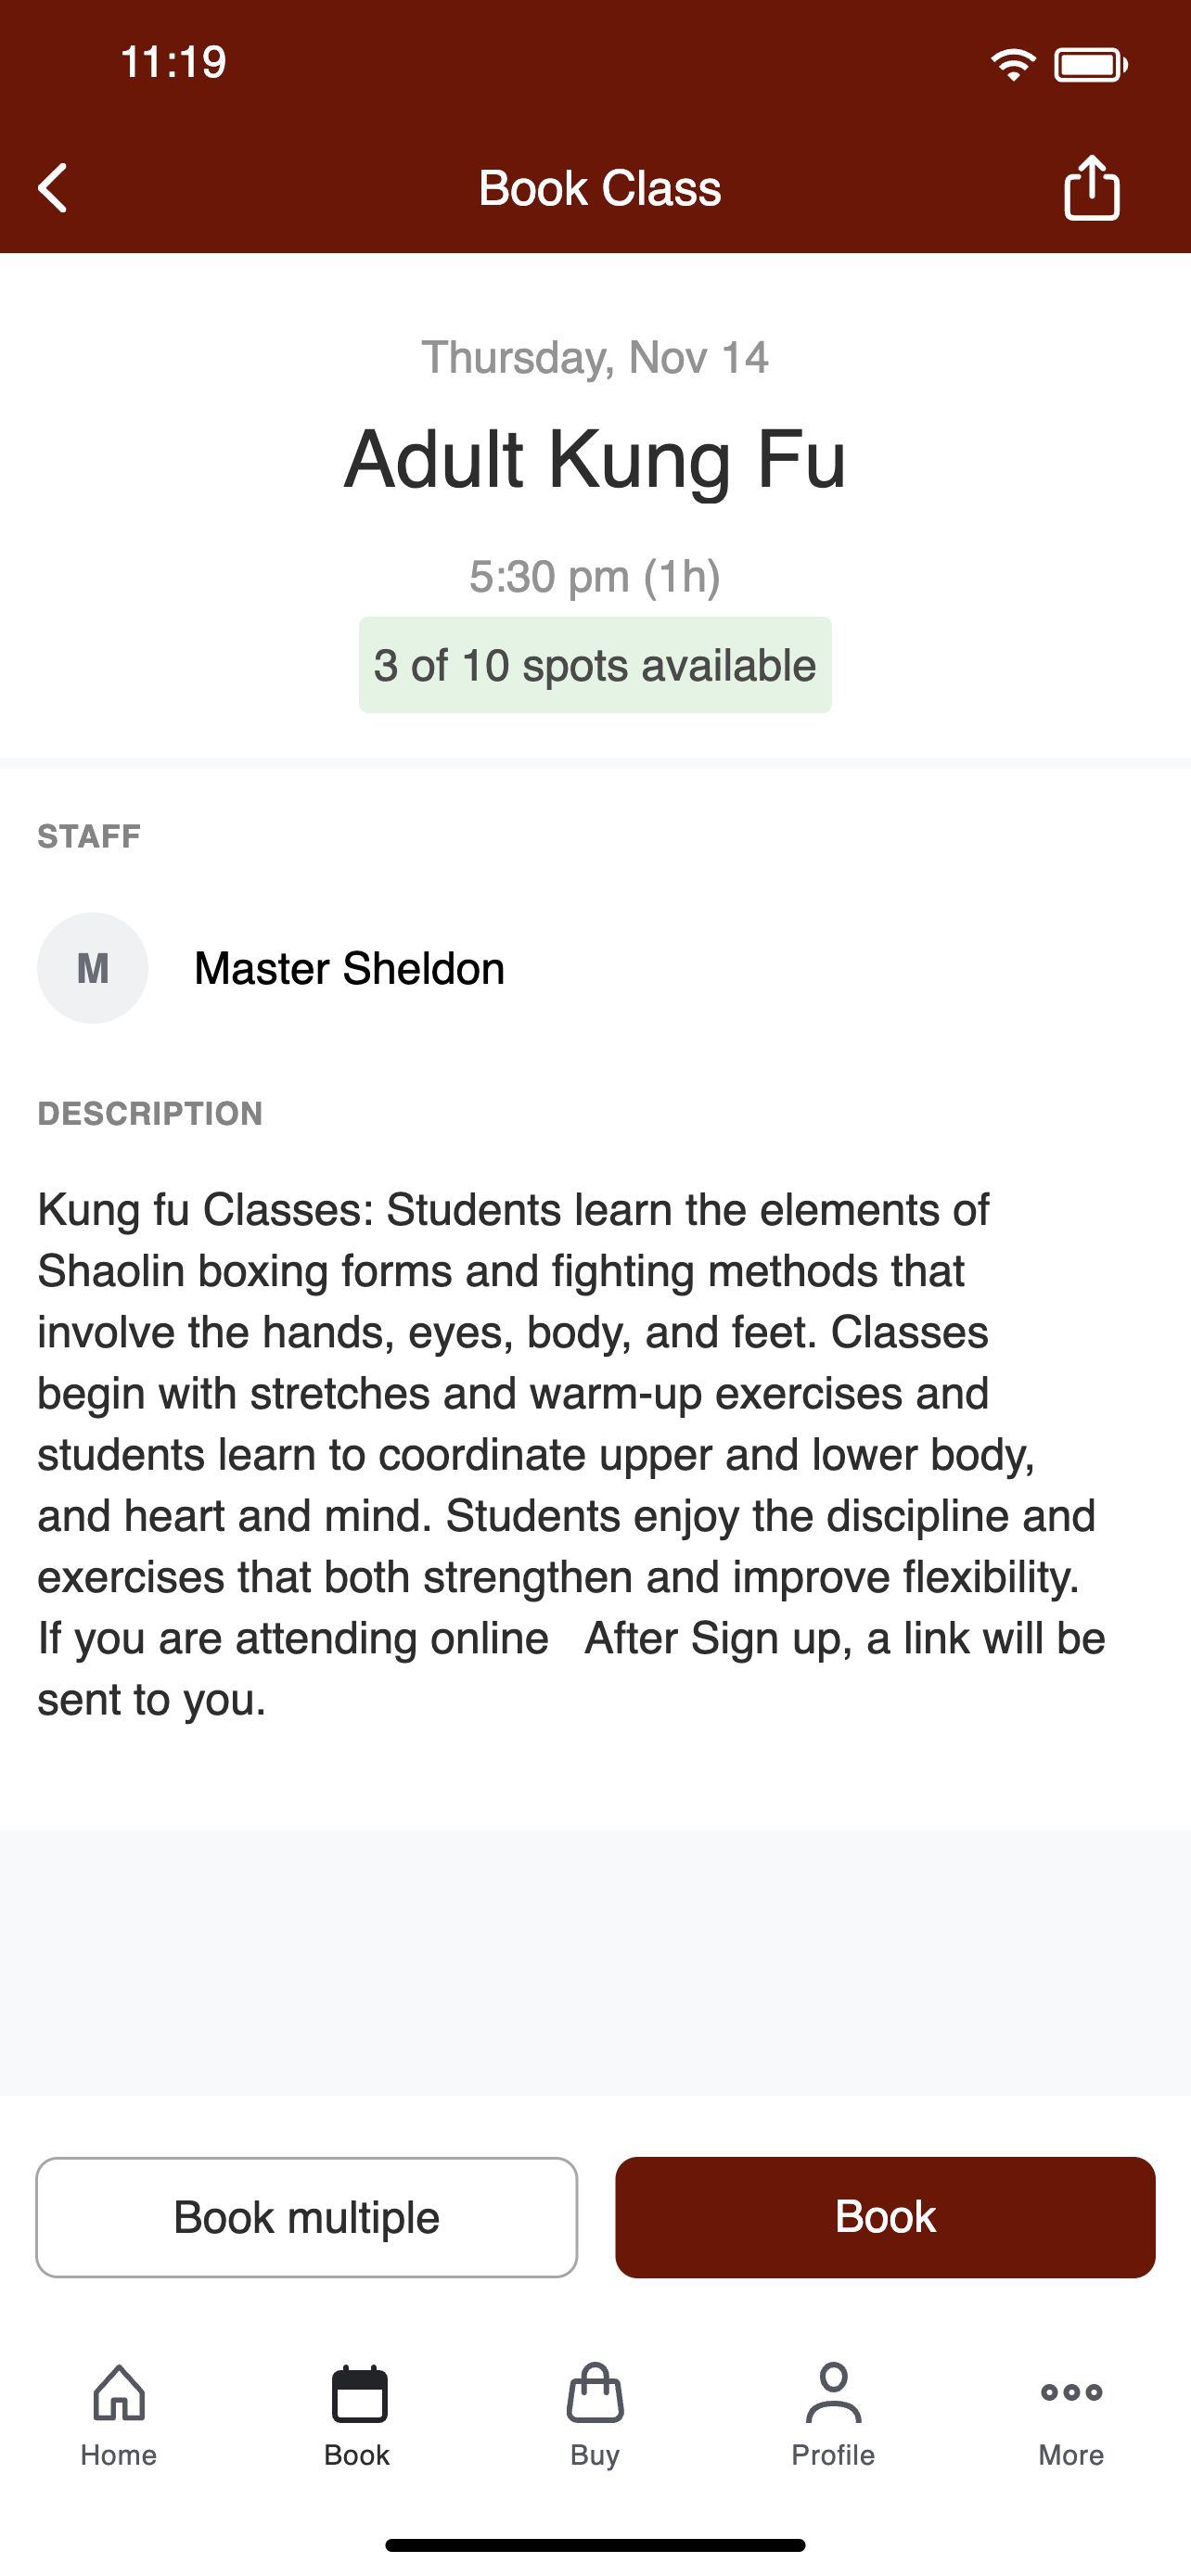
Task: Select the Buy tab label
Action: [595, 2456]
